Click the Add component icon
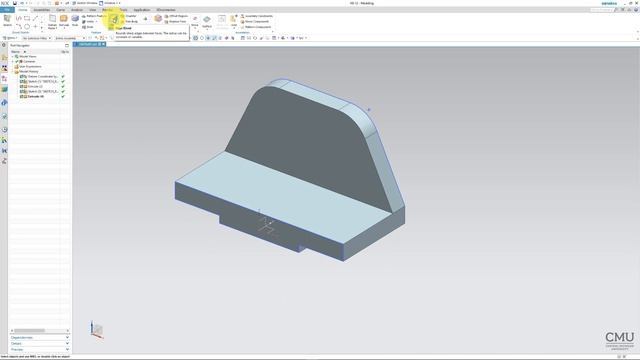Viewport: 640px width, 360px height. [x=234, y=20]
